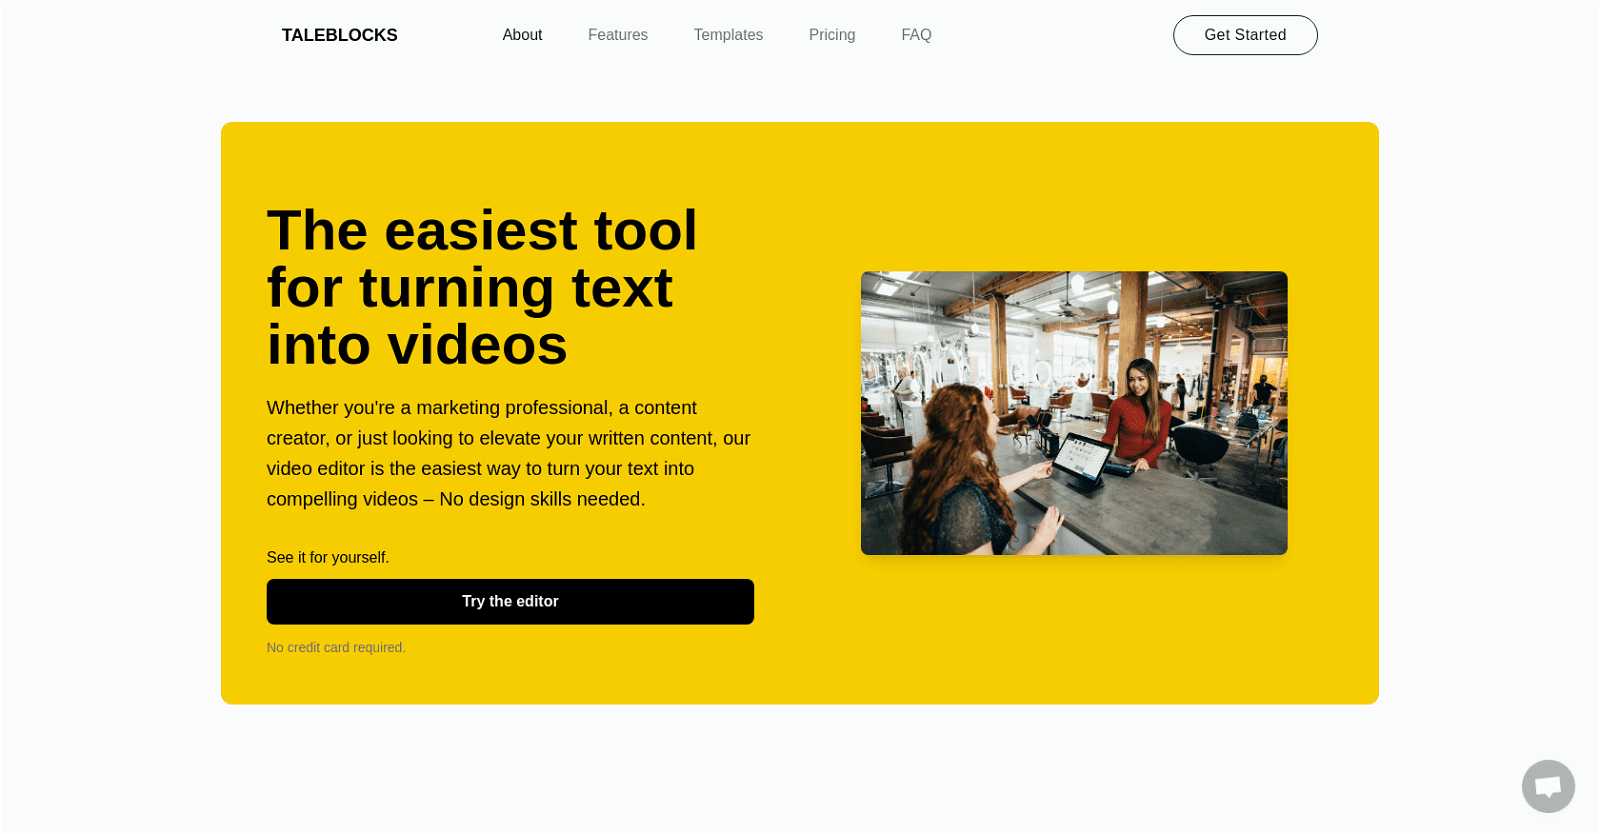This screenshot has width=1600, height=834.
Task: Click the 'No credit card required.' note
Action: point(336,647)
